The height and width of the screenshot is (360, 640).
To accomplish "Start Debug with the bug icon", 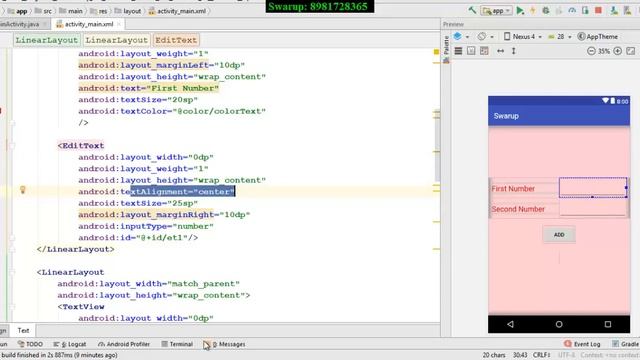I will [x=546, y=11].
